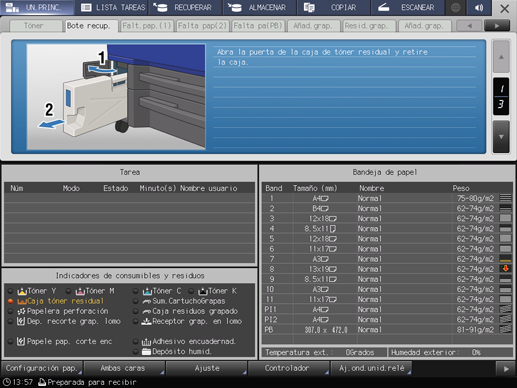This screenshot has height=388, width=517.
Task: Click the Caja tóner residual icon
Action: [22, 301]
